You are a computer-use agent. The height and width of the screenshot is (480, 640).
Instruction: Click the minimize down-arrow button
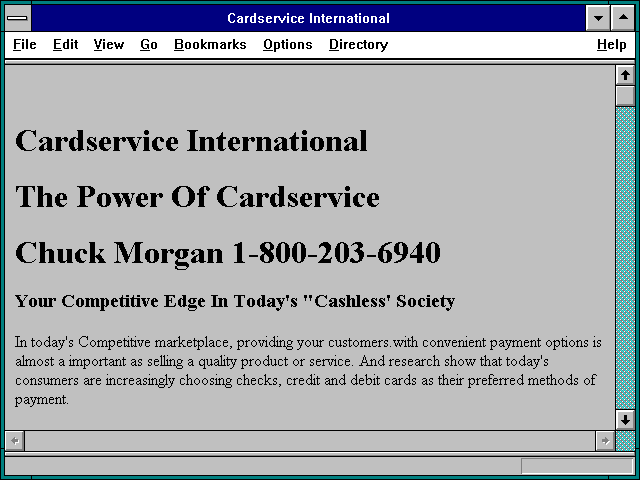[x=598, y=18]
